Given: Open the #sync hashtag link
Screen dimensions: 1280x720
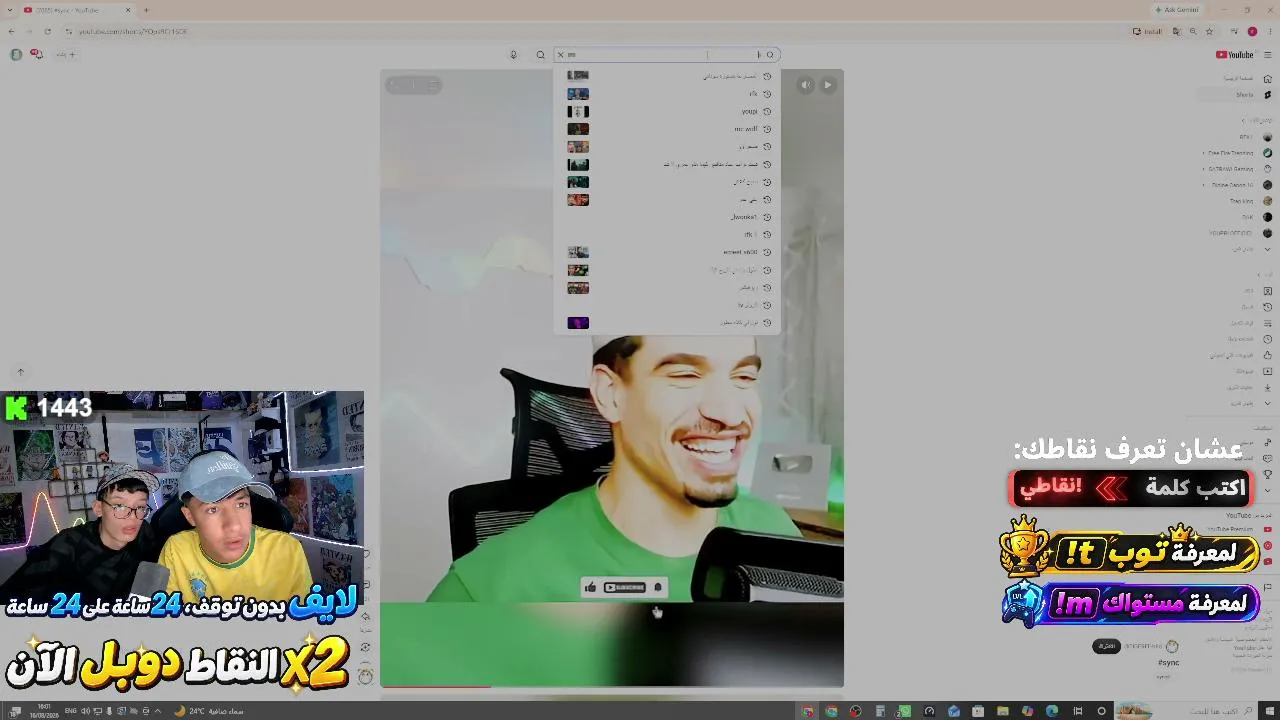Looking at the screenshot, I should point(1168,663).
